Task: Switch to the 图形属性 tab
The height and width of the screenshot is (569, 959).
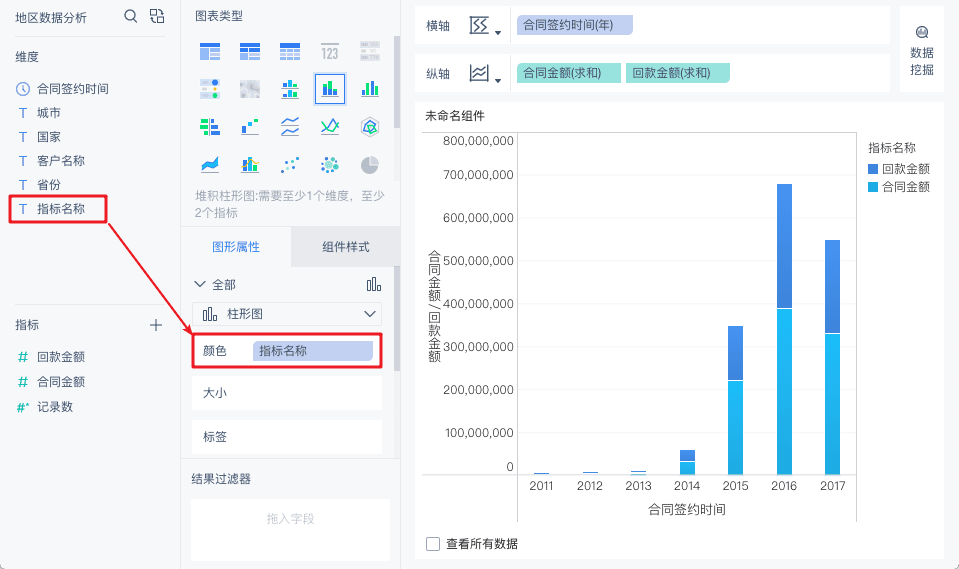Action: point(236,247)
